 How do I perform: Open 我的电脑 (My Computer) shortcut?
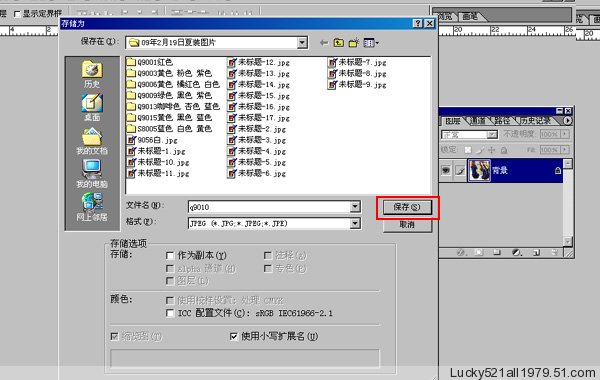[x=92, y=174]
